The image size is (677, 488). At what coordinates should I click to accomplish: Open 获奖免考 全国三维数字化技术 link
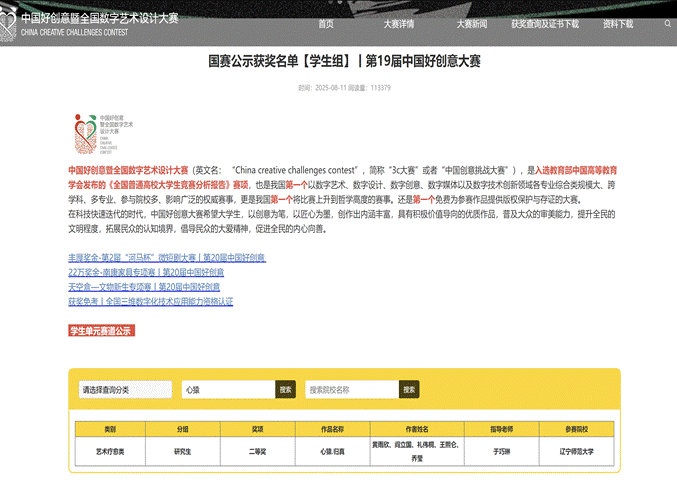coord(151,301)
